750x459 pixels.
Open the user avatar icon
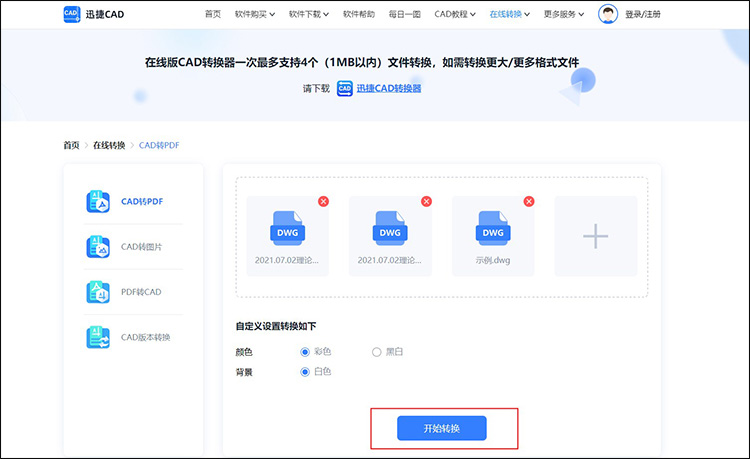(x=608, y=14)
